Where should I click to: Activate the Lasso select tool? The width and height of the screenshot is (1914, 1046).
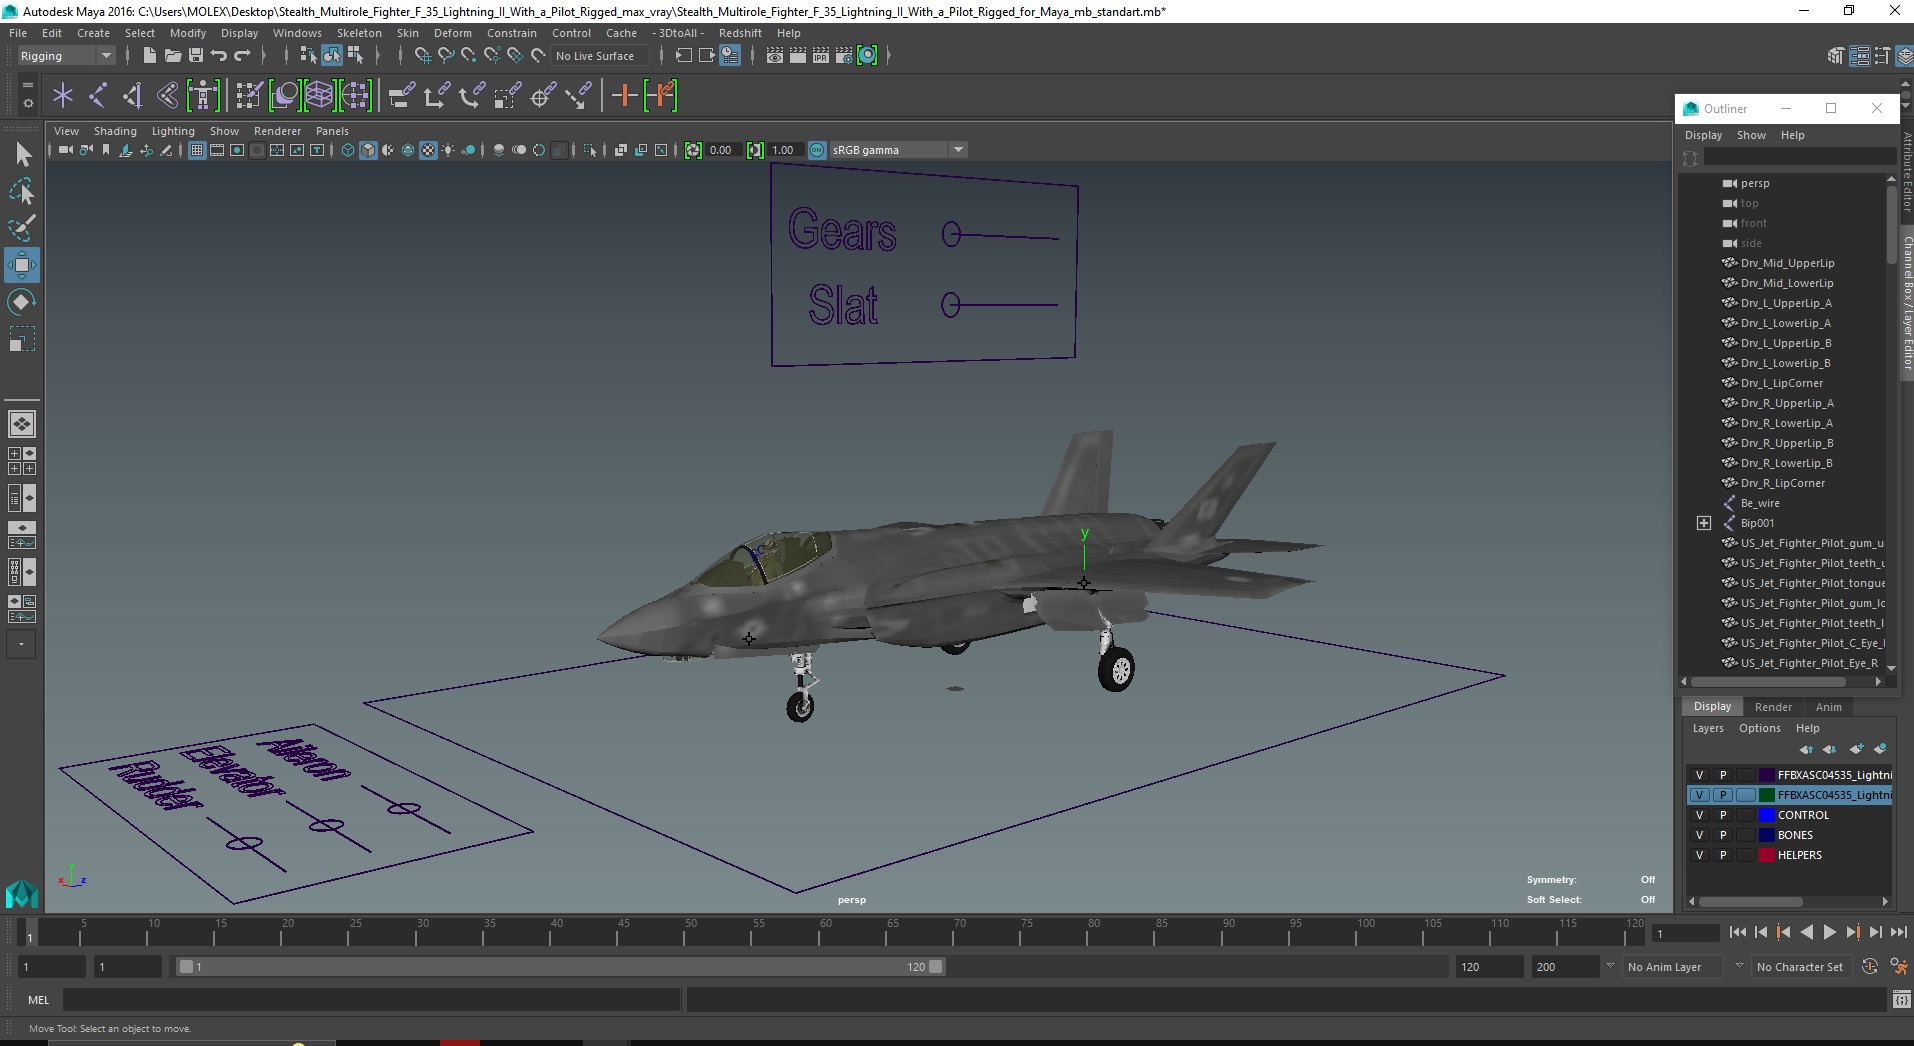pyautogui.click(x=22, y=191)
